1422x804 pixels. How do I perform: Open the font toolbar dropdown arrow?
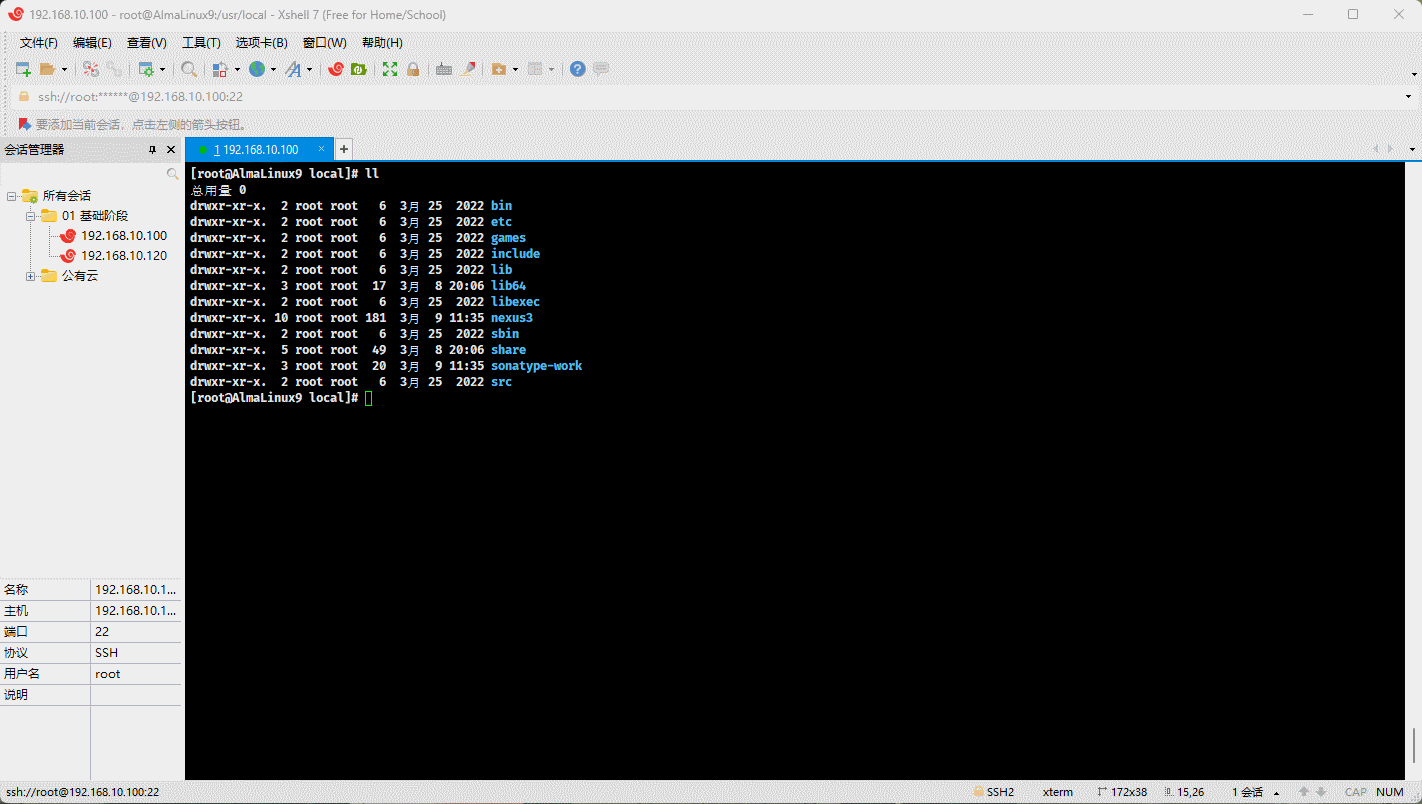click(309, 70)
